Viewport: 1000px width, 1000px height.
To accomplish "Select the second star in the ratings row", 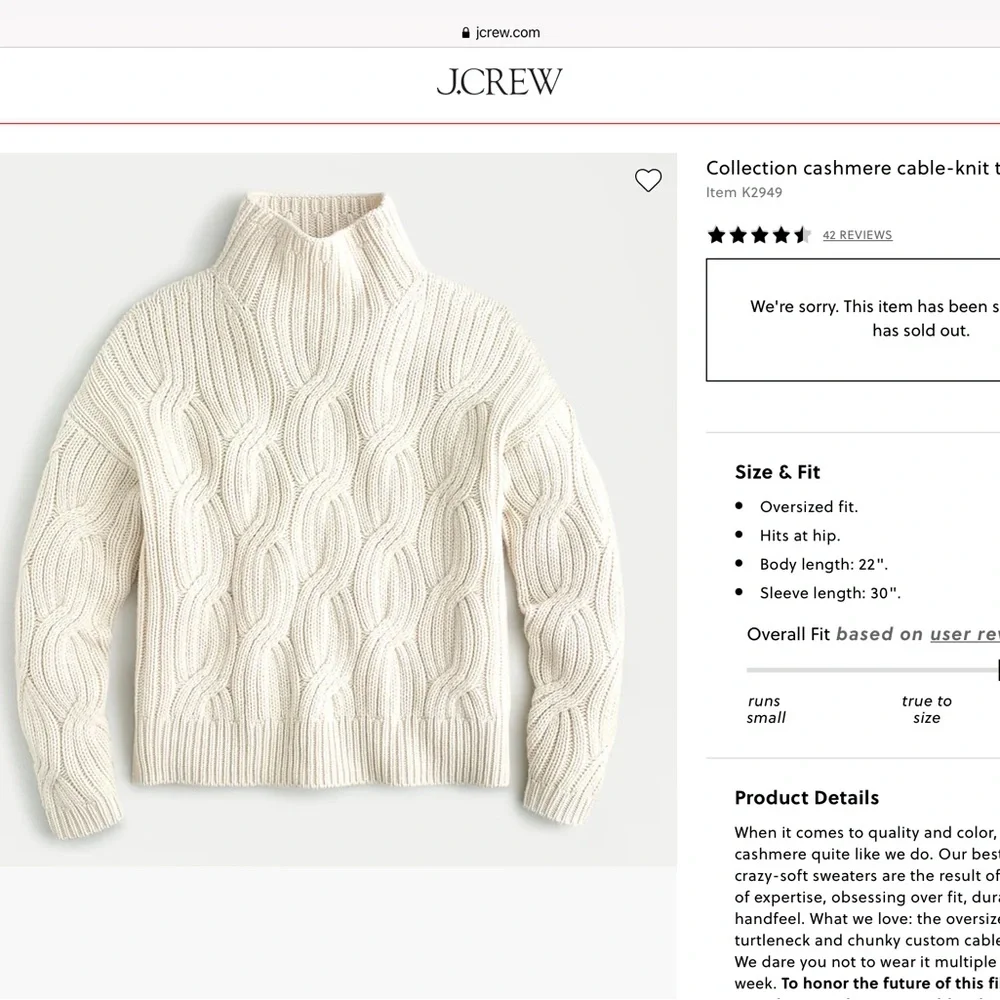I will click(737, 235).
